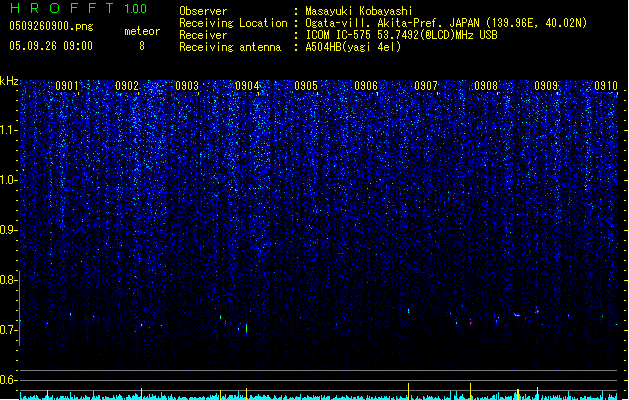Click the "Receiver" field label
Viewport: 629px width, 400px height.
203,35
